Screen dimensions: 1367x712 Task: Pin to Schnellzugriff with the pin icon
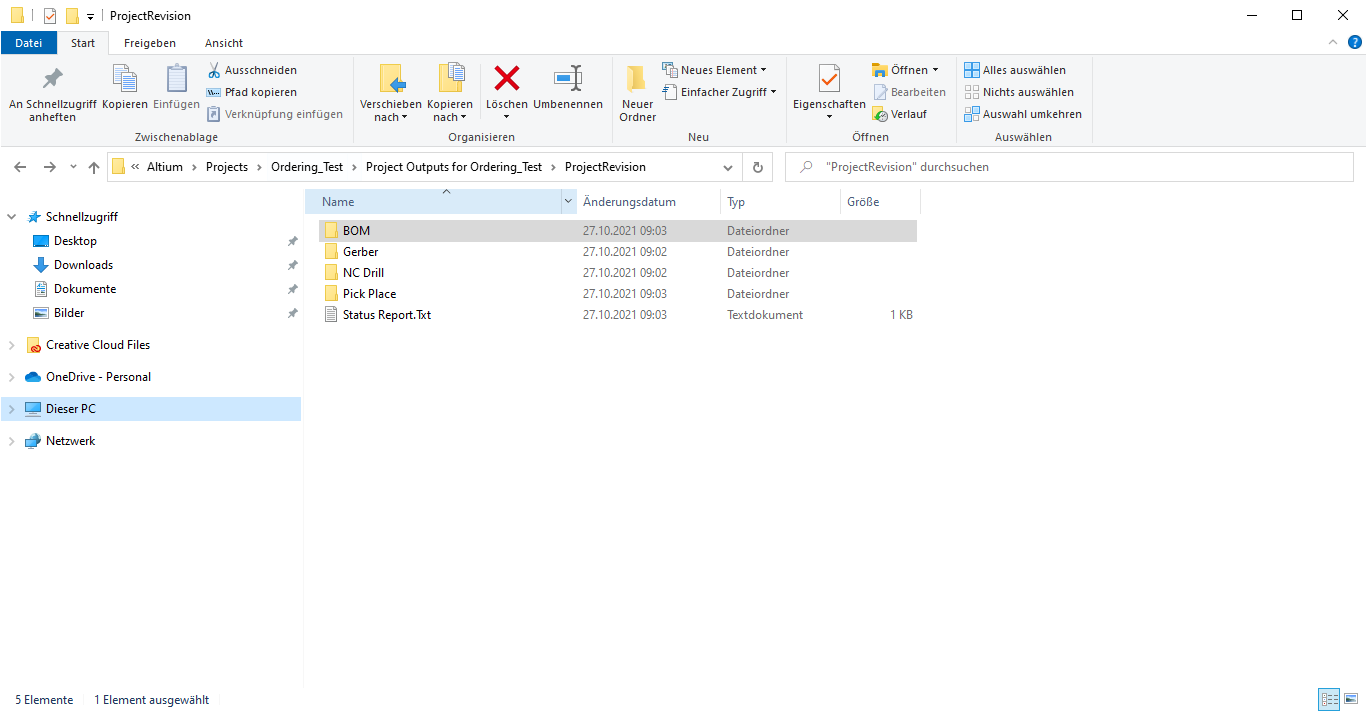(x=52, y=78)
